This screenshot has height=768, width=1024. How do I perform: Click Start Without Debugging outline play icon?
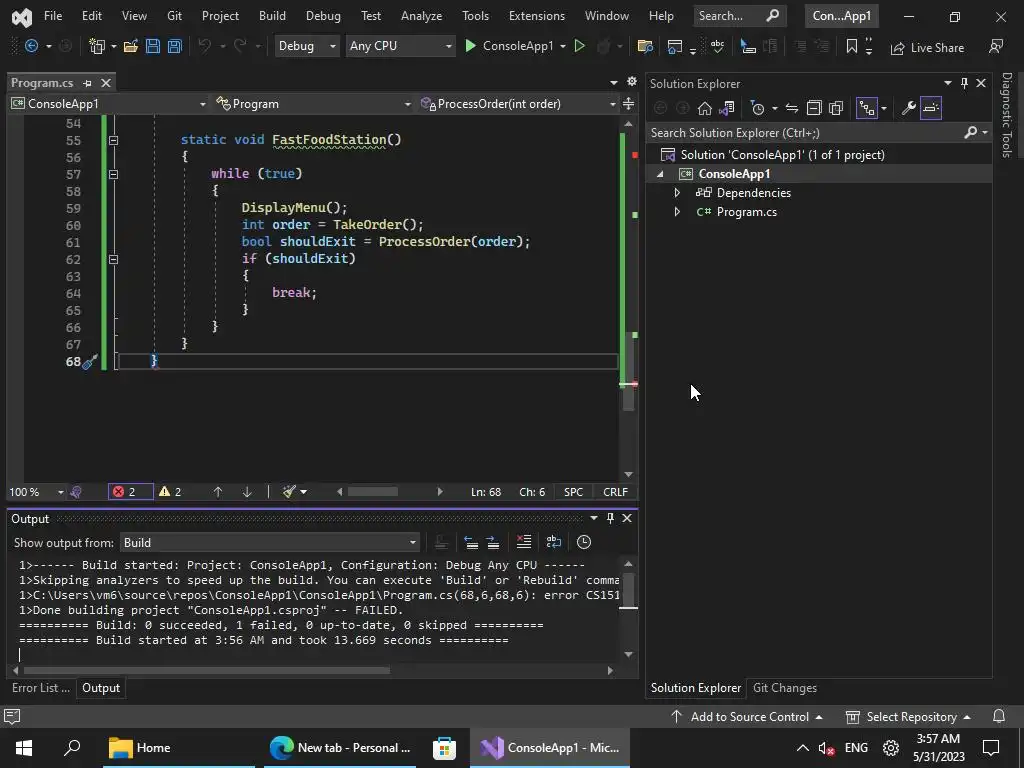coord(579,46)
